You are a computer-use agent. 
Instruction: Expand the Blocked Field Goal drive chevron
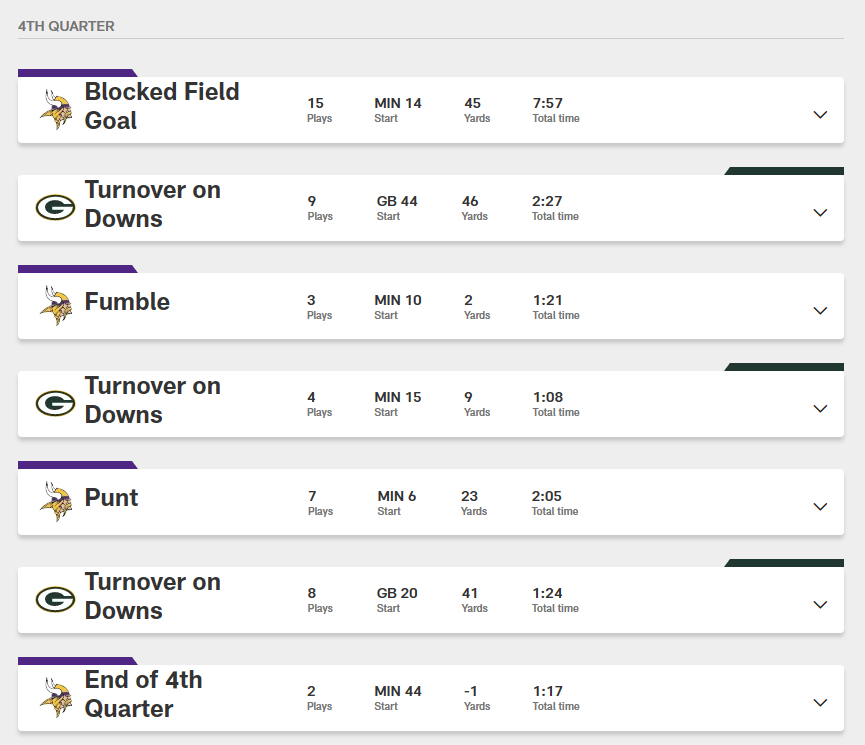pos(820,115)
